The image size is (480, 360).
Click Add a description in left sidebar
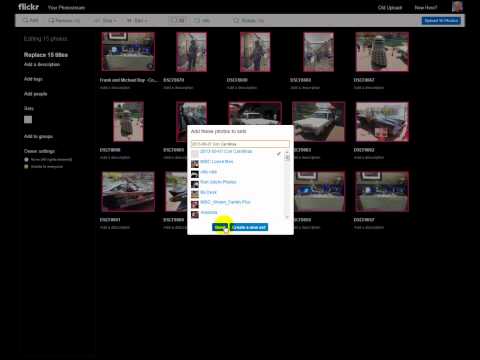[x=42, y=64]
